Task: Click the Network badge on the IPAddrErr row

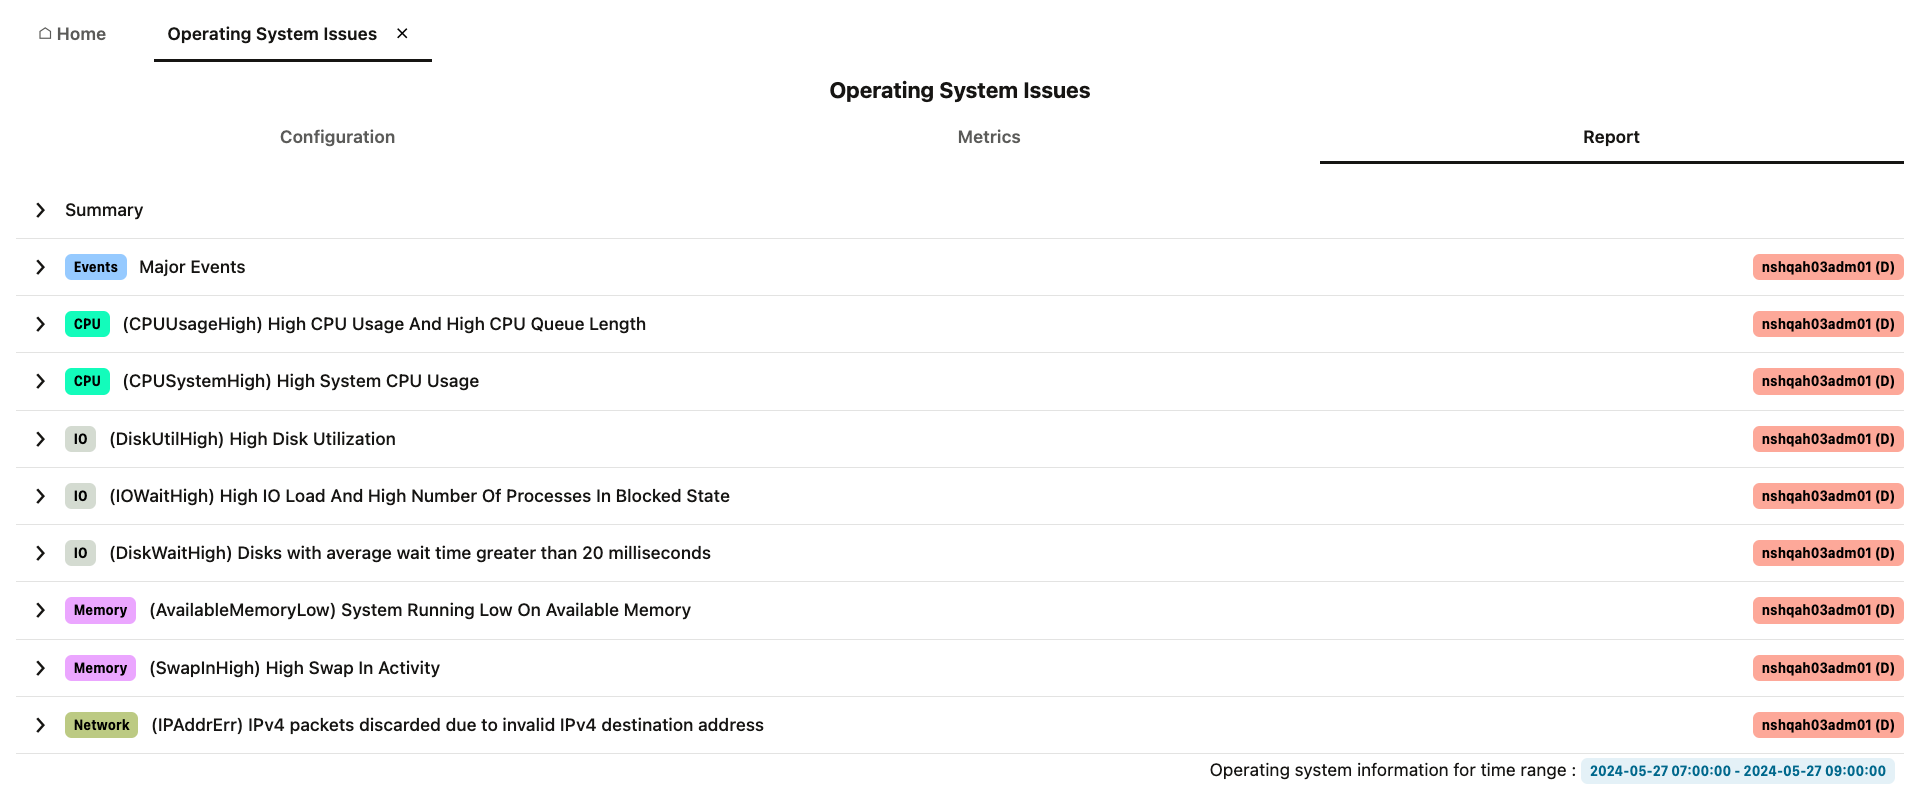Action: [x=101, y=725]
